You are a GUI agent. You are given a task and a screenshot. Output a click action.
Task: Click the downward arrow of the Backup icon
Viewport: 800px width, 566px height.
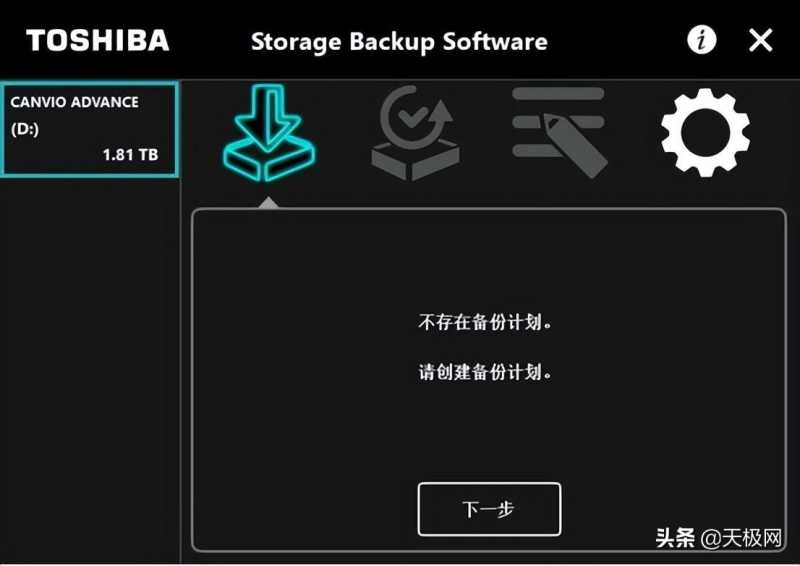pyautogui.click(x=269, y=118)
